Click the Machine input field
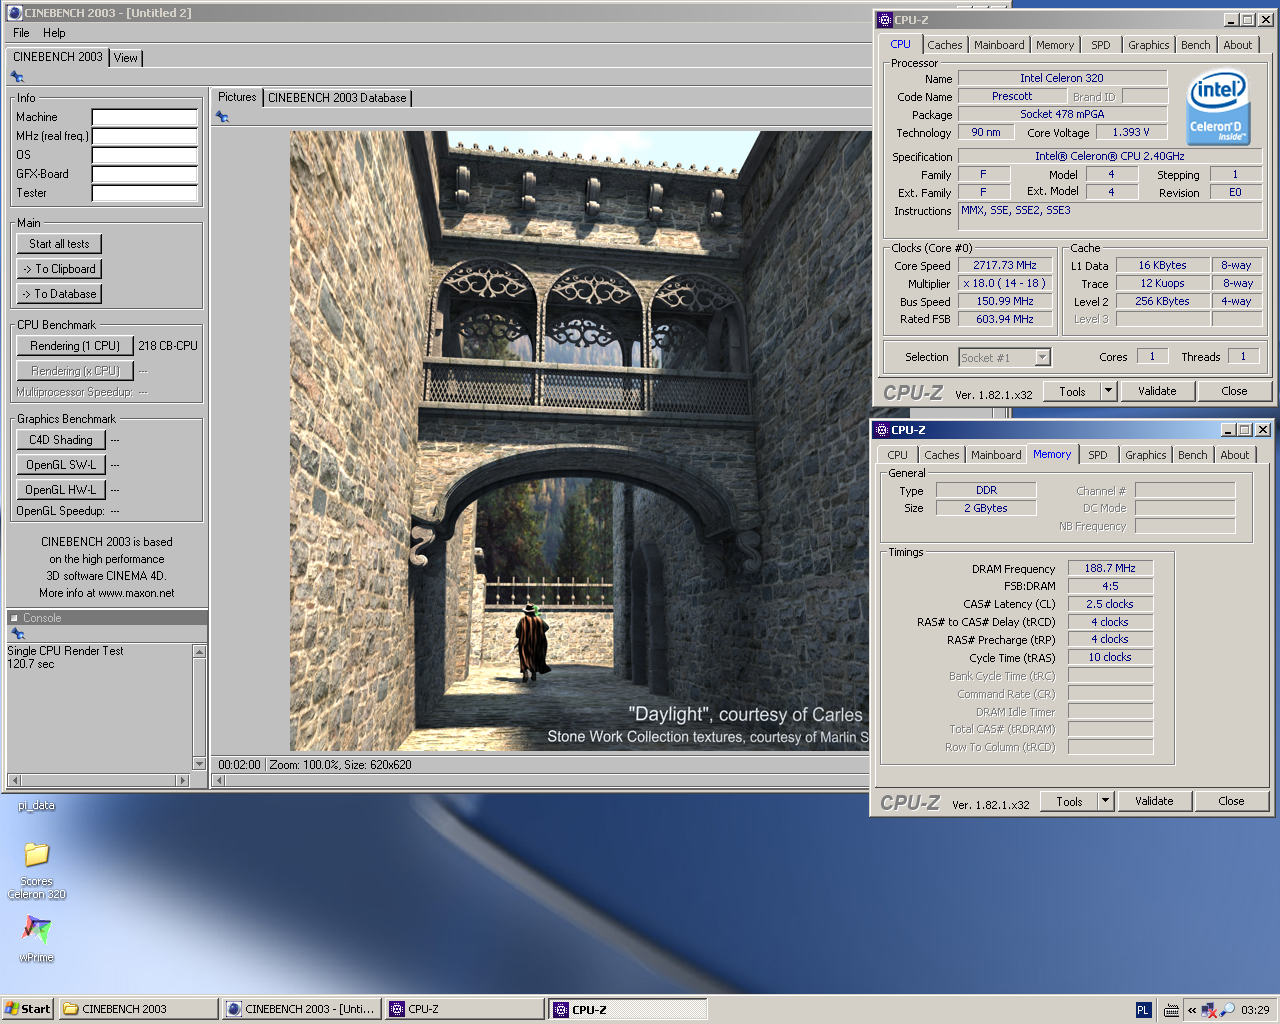The width and height of the screenshot is (1280, 1024). 144,117
